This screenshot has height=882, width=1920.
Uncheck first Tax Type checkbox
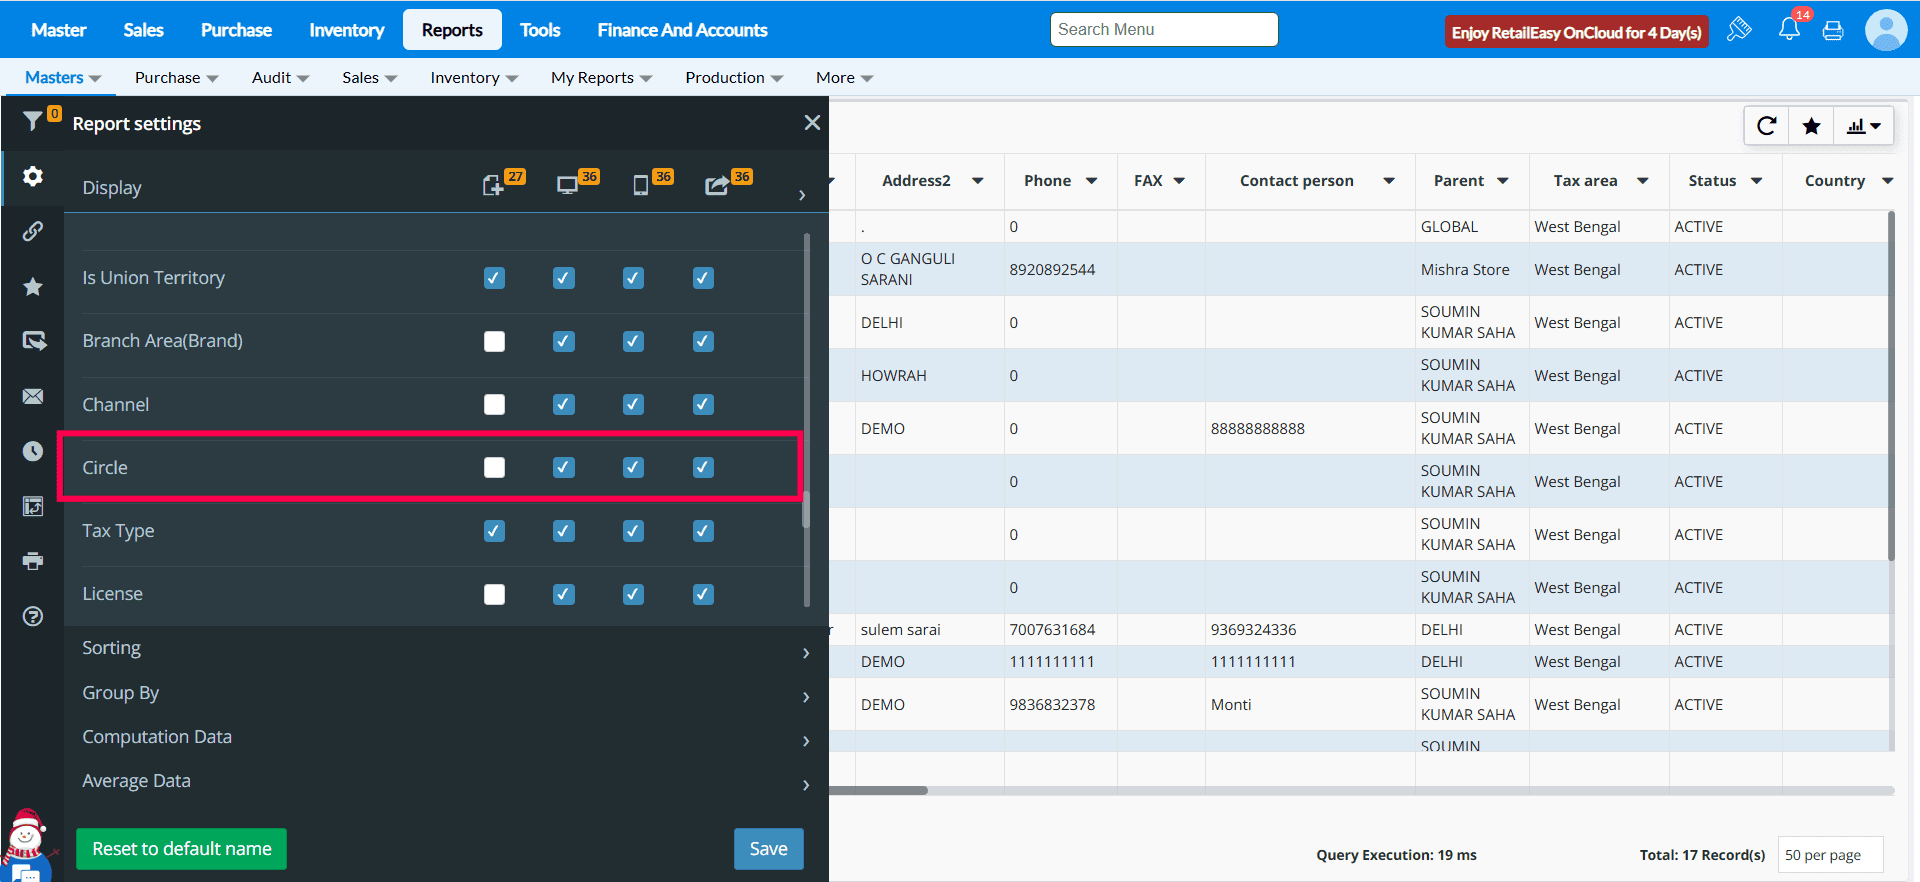click(494, 531)
